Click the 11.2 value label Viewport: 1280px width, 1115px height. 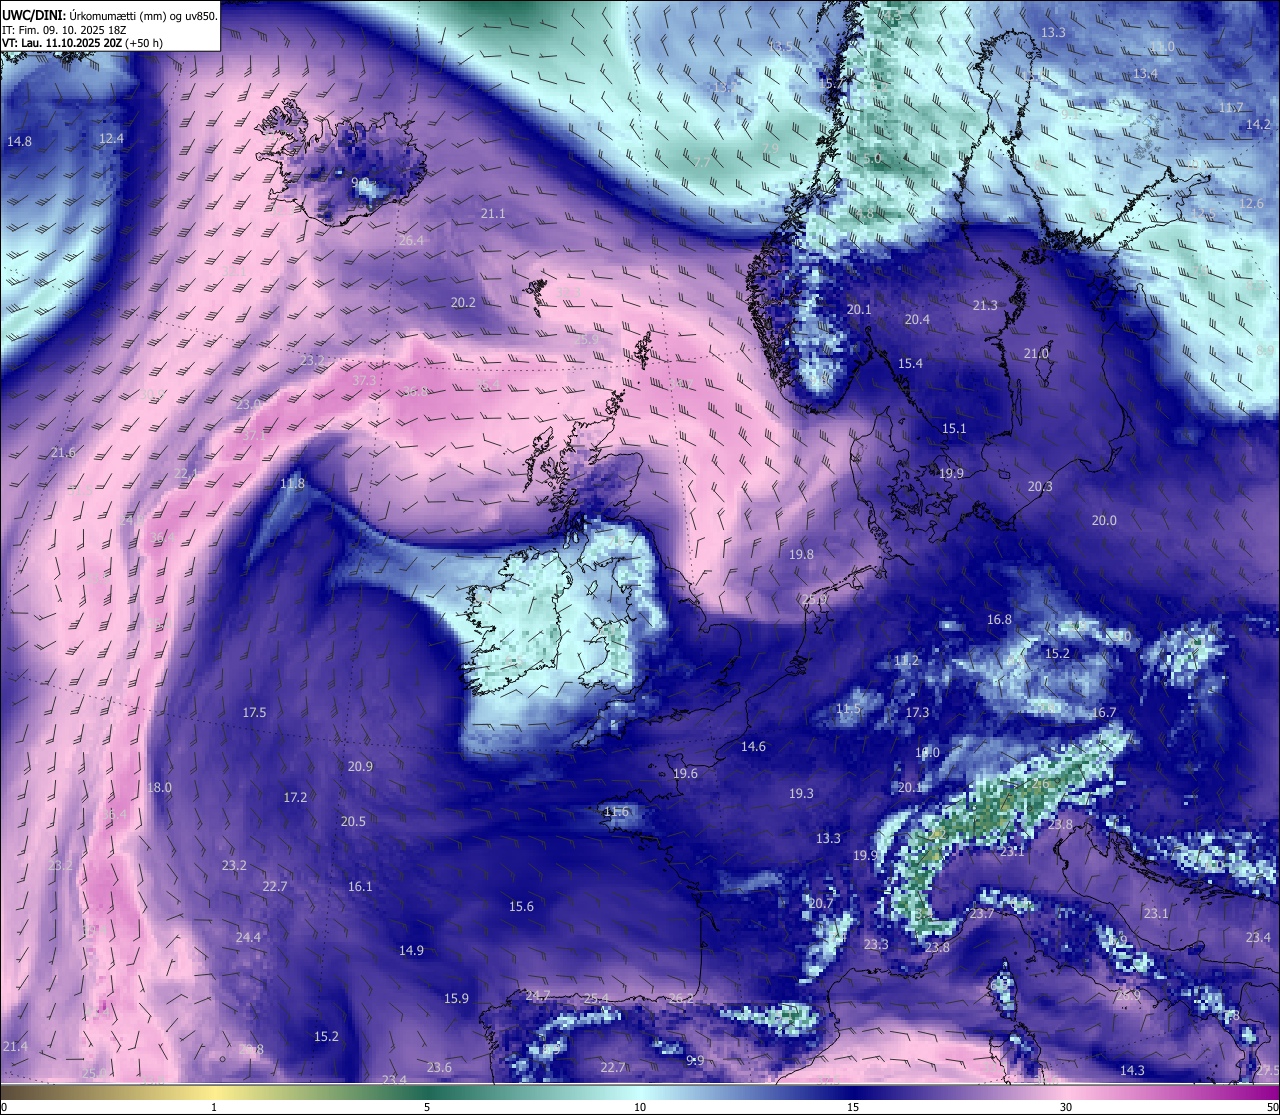(906, 660)
